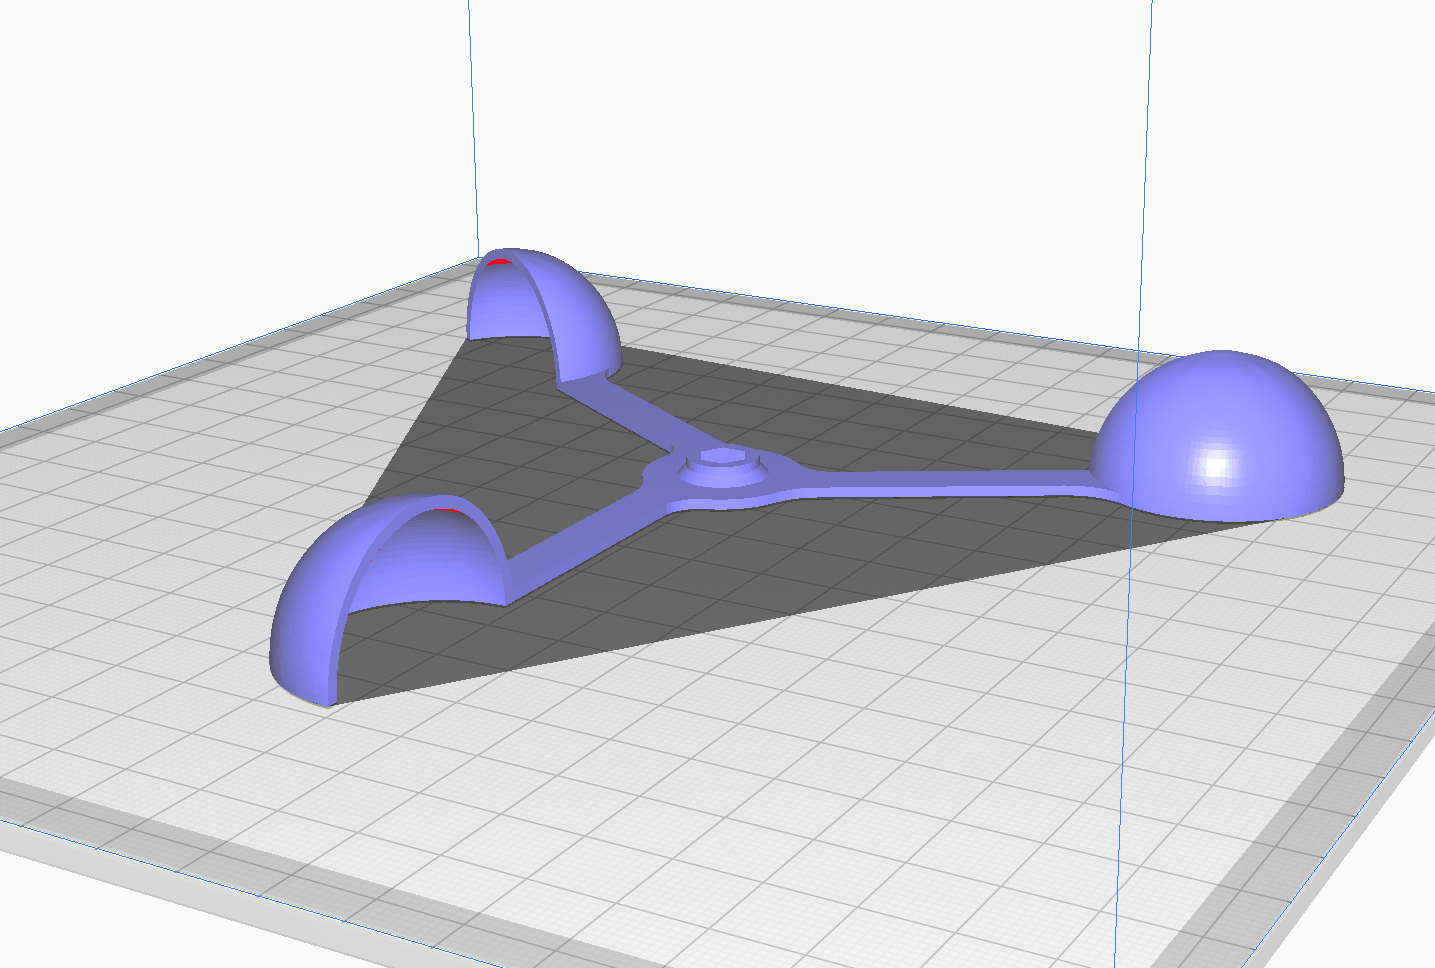This screenshot has height=968, width=1435.
Task: Click the right vertical blue build-volume line
Action: click(1145, 150)
